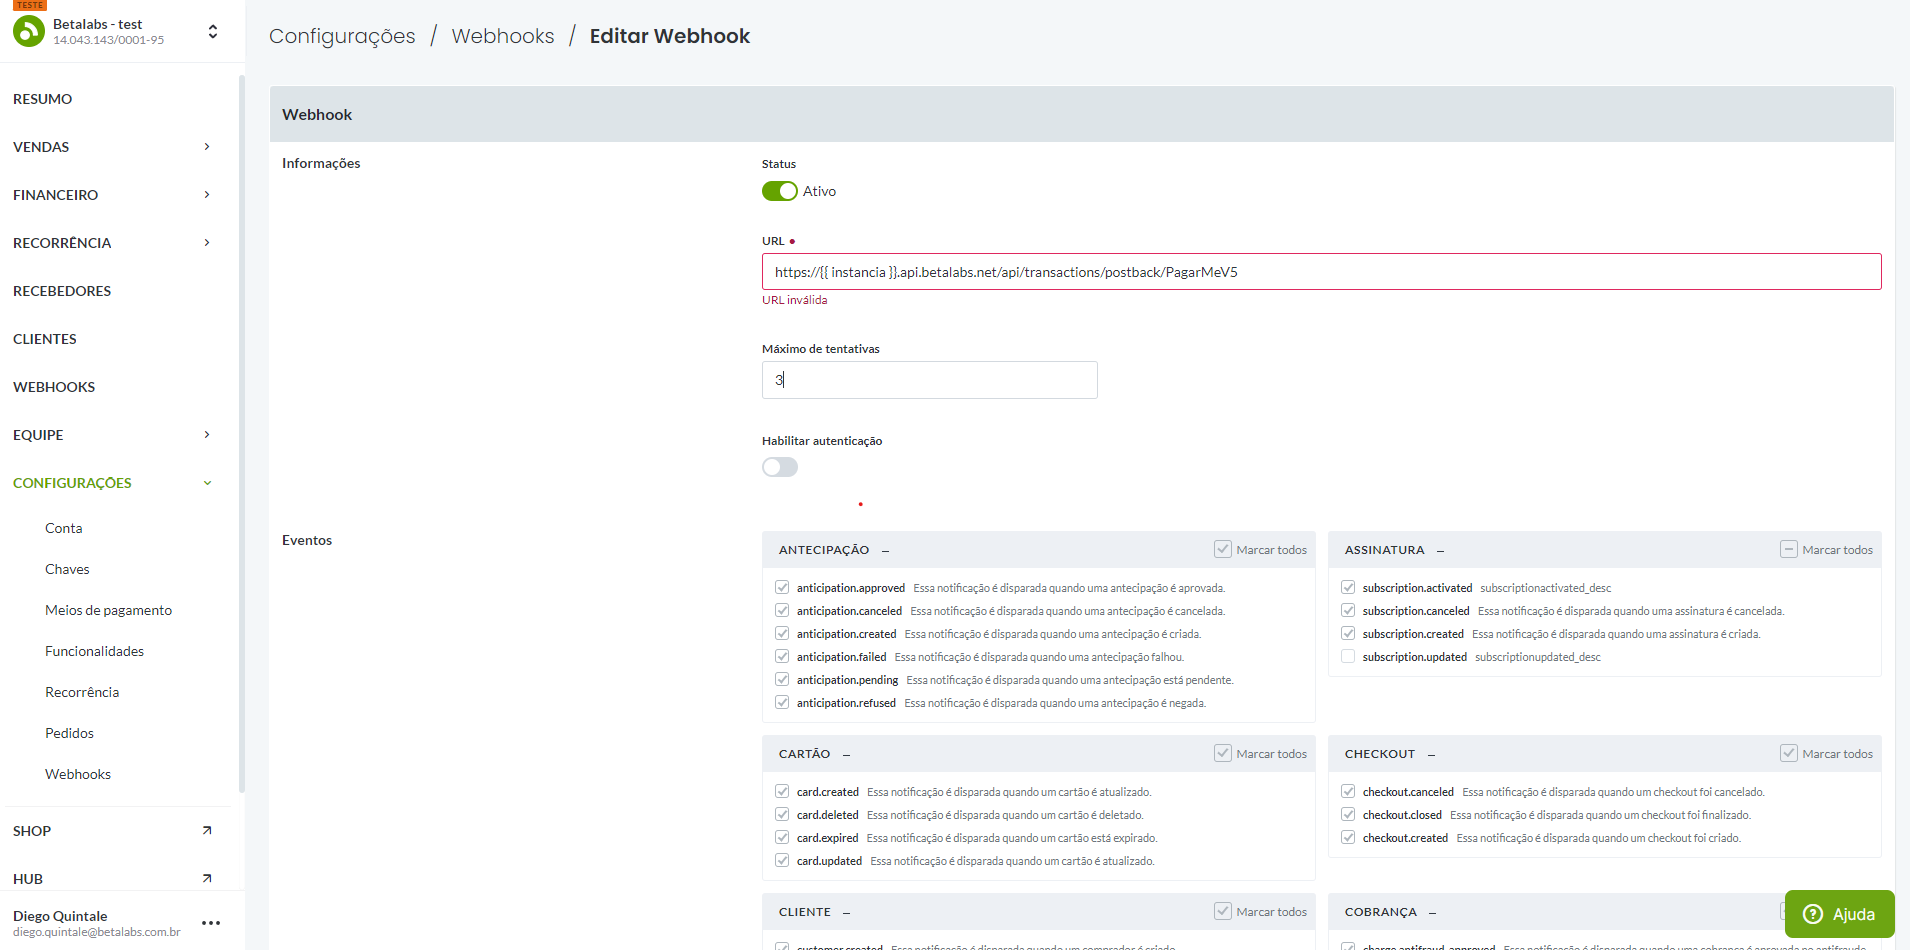
Task: Open the three-dots menu next to Diego Quintale
Action: 211,923
